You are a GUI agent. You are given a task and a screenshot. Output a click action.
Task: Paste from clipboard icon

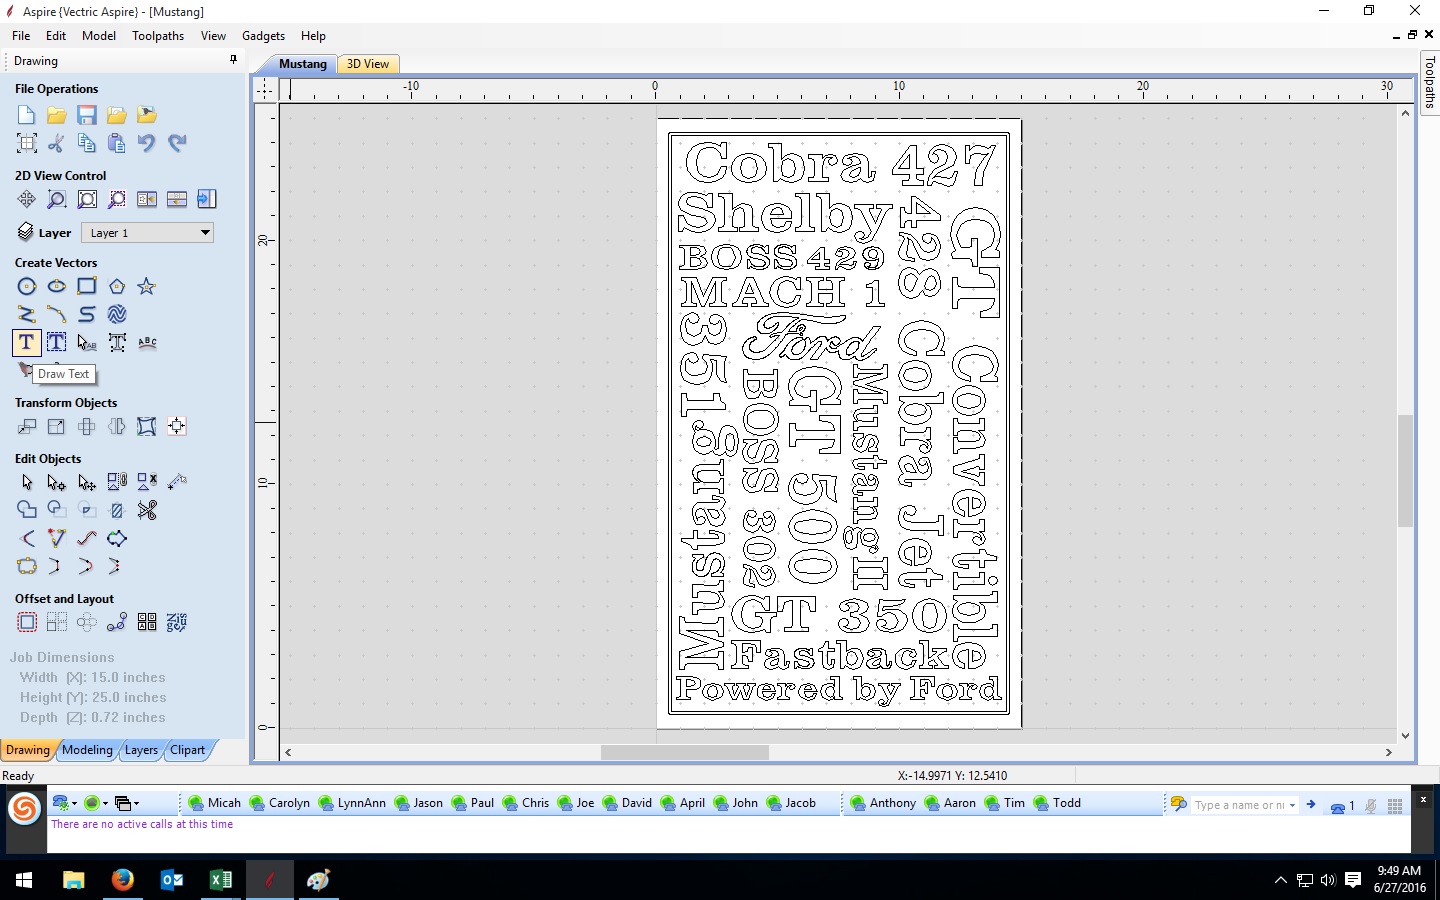pos(117,143)
